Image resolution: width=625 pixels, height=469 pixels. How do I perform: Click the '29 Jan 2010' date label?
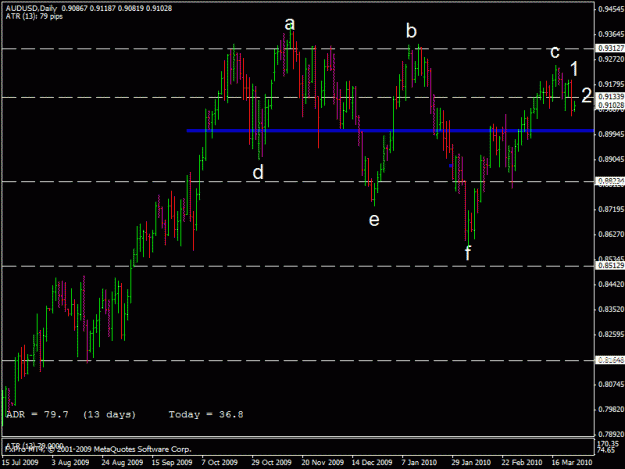pos(471,463)
